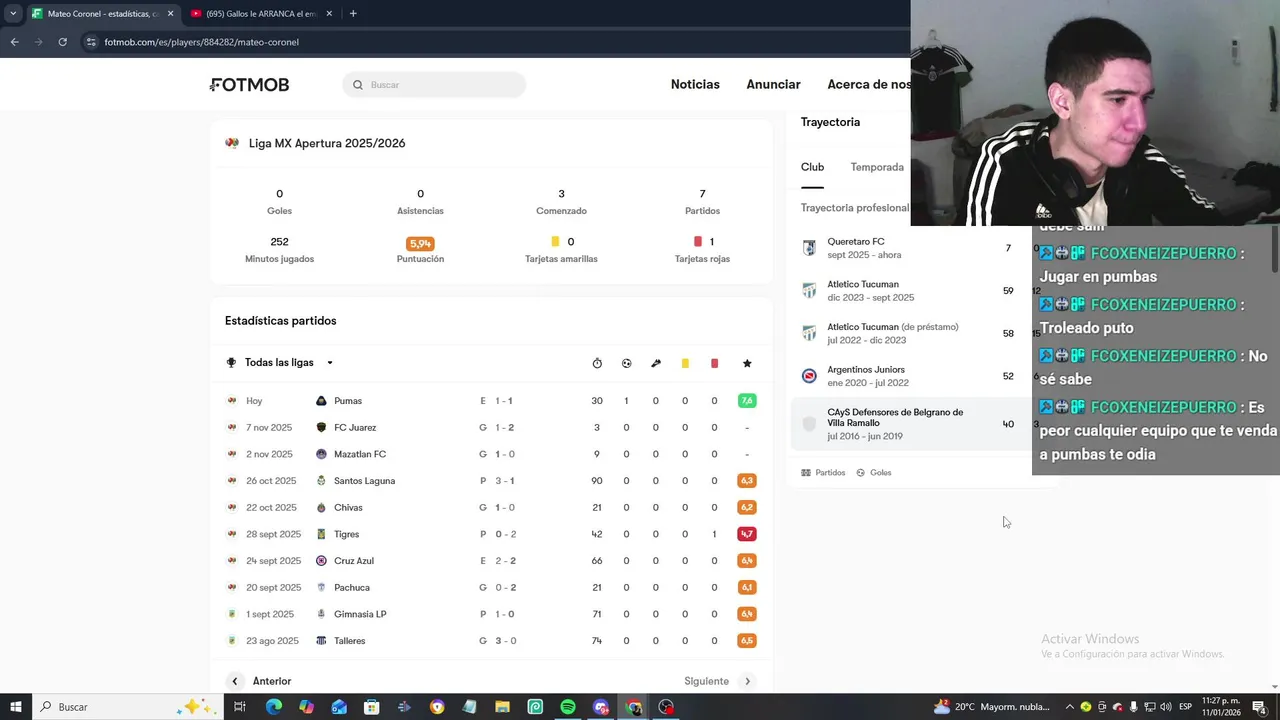Click the FotMob Buscar search field

(x=434, y=85)
